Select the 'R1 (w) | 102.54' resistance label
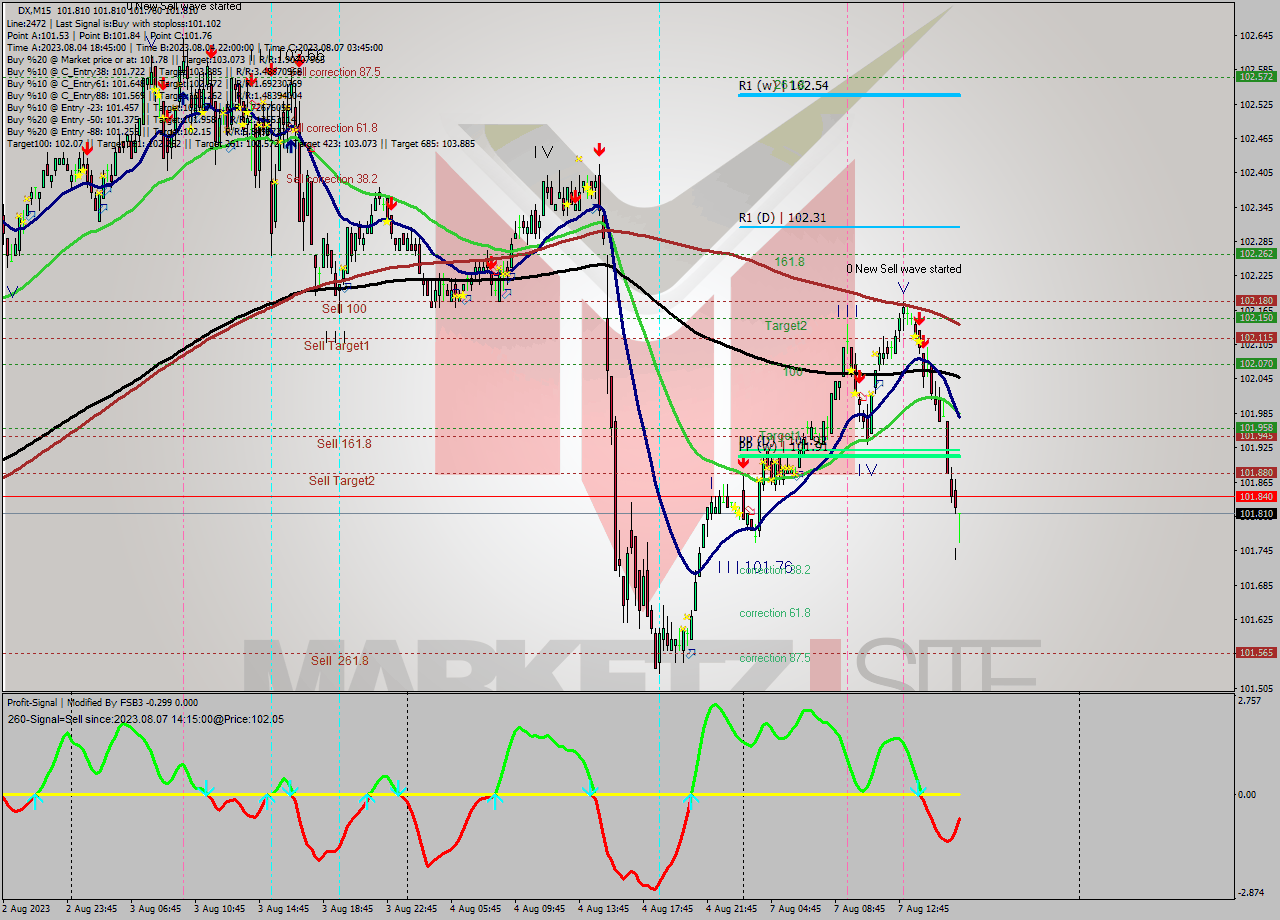The width and height of the screenshot is (1280, 920). point(783,86)
